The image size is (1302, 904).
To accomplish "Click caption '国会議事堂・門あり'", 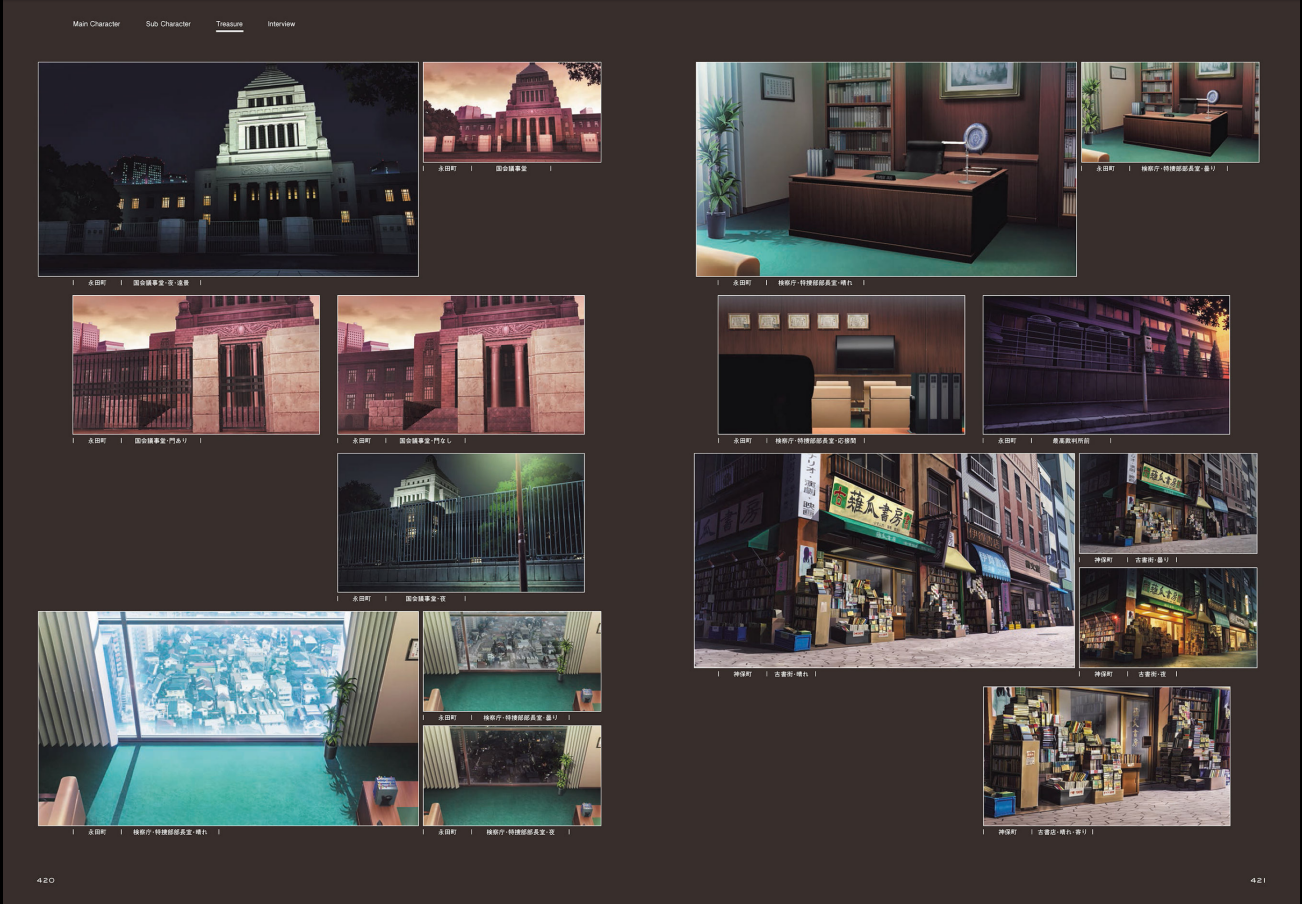I will tap(161, 441).
